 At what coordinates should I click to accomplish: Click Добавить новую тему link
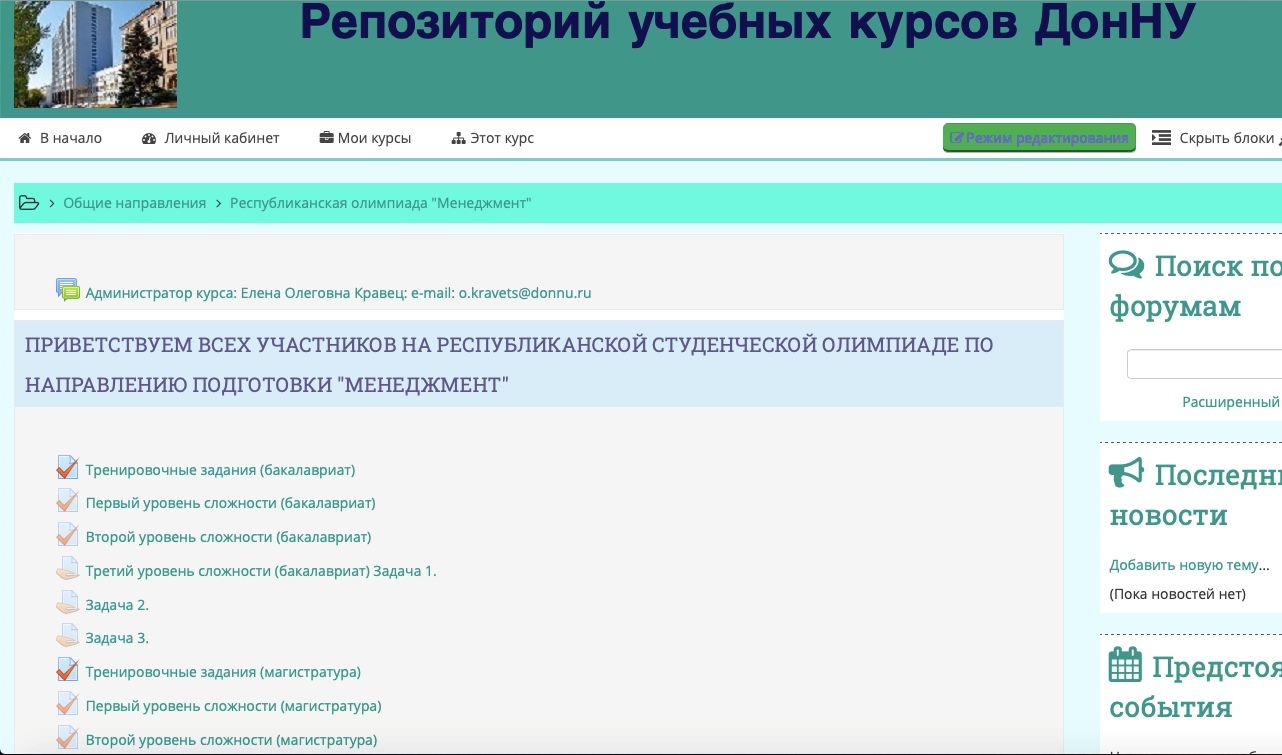pyautogui.click(x=1189, y=565)
